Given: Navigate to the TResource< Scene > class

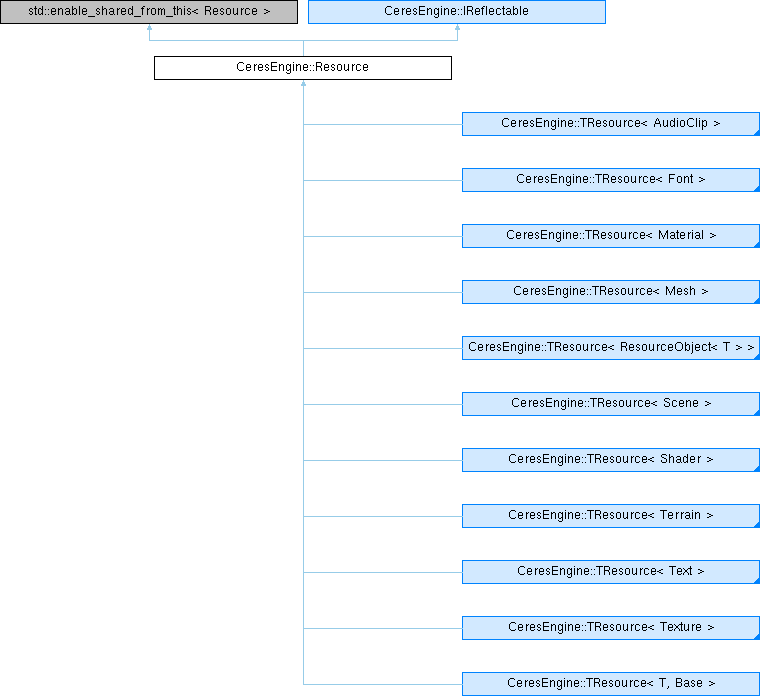Looking at the screenshot, I should (610, 404).
